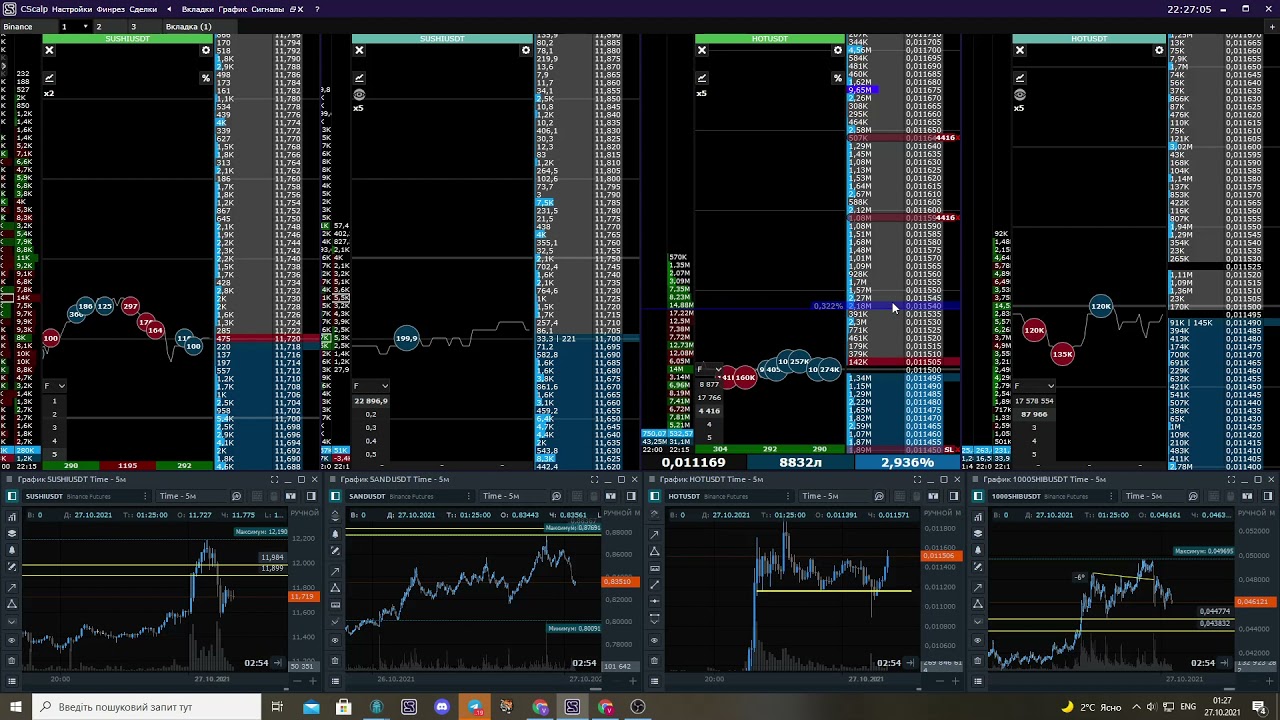1280x720 pixels.
Task: Open the layers icon on SUSHIUSDT chart
Action: (12, 533)
